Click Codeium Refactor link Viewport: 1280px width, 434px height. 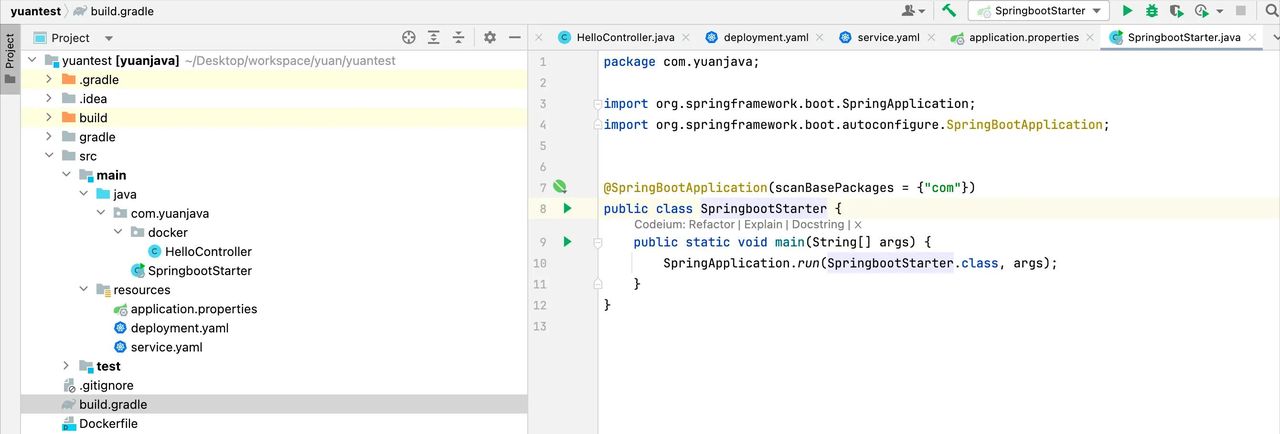click(x=711, y=225)
